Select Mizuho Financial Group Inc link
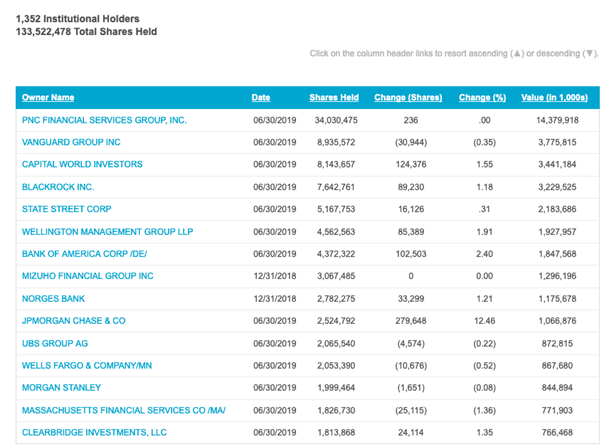This screenshot has width=608, height=447. 87,276
